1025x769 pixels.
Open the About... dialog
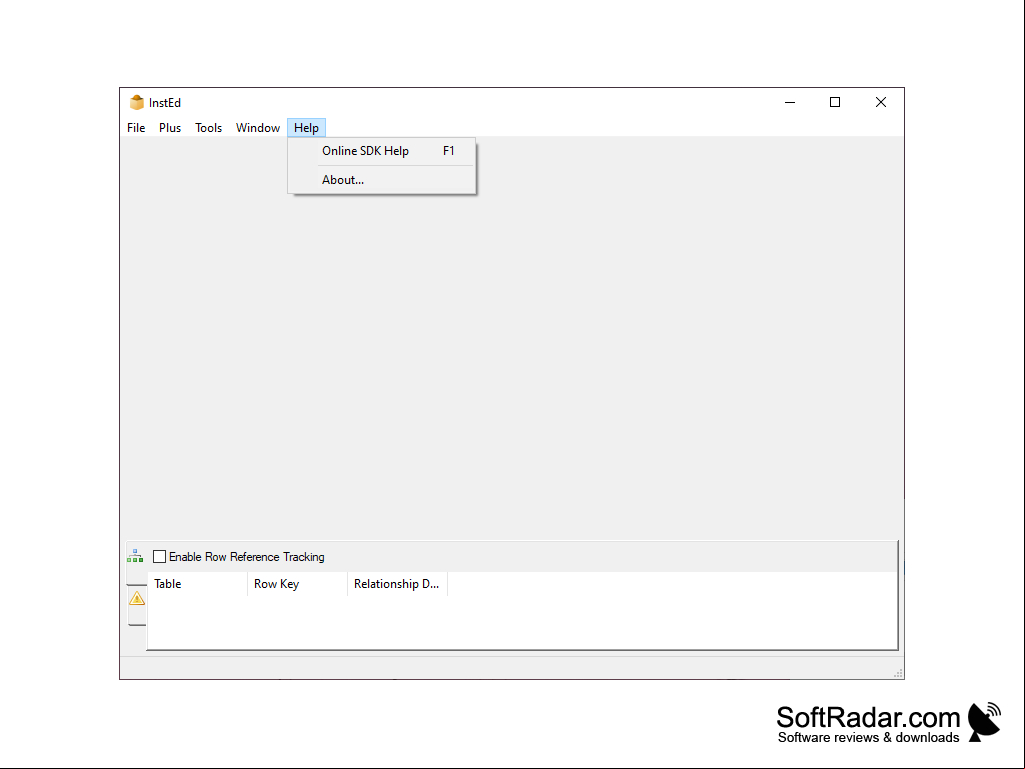(382, 180)
